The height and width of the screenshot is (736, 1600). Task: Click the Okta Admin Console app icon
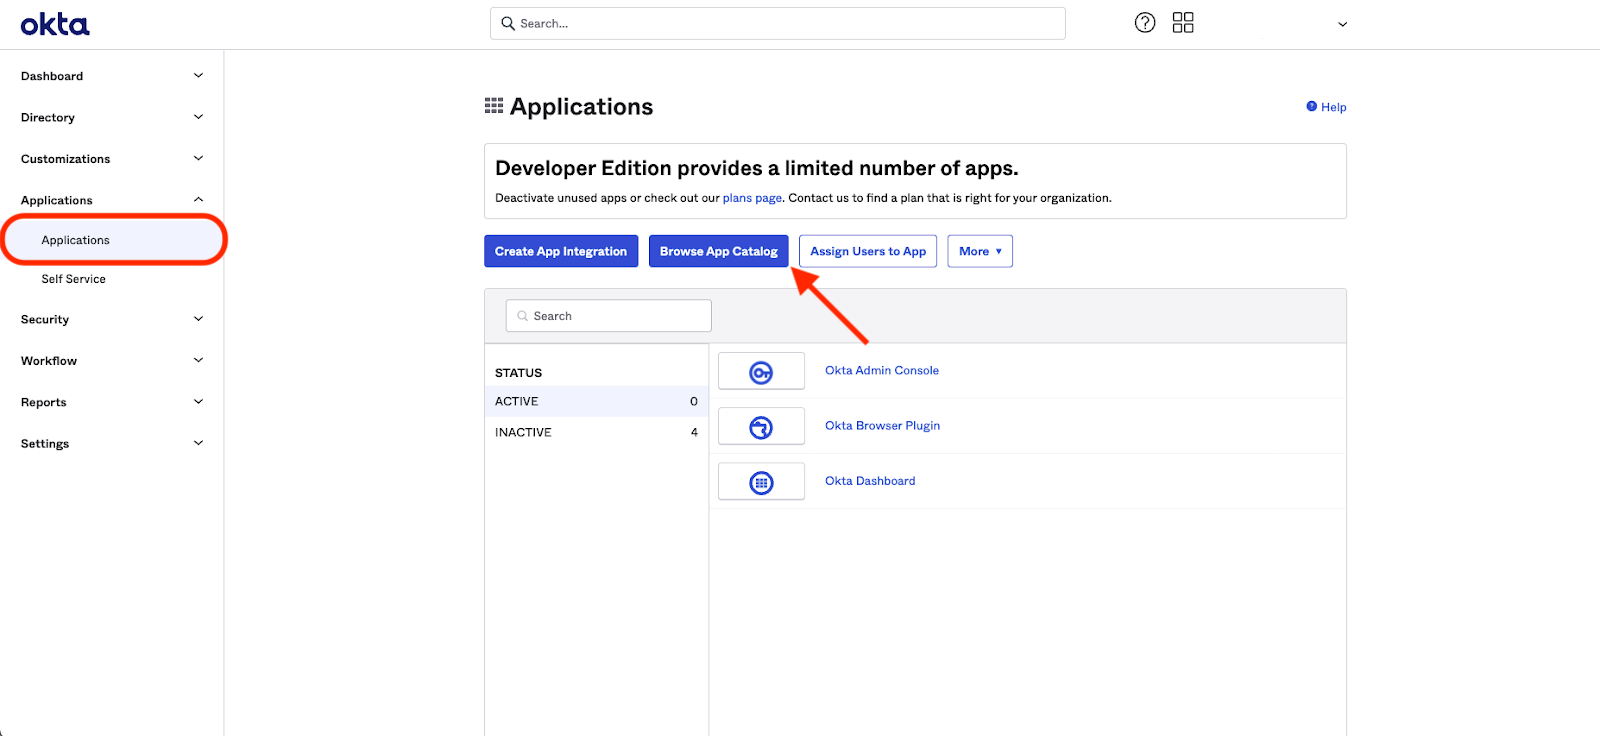pyautogui.click(x=761, y=371)
